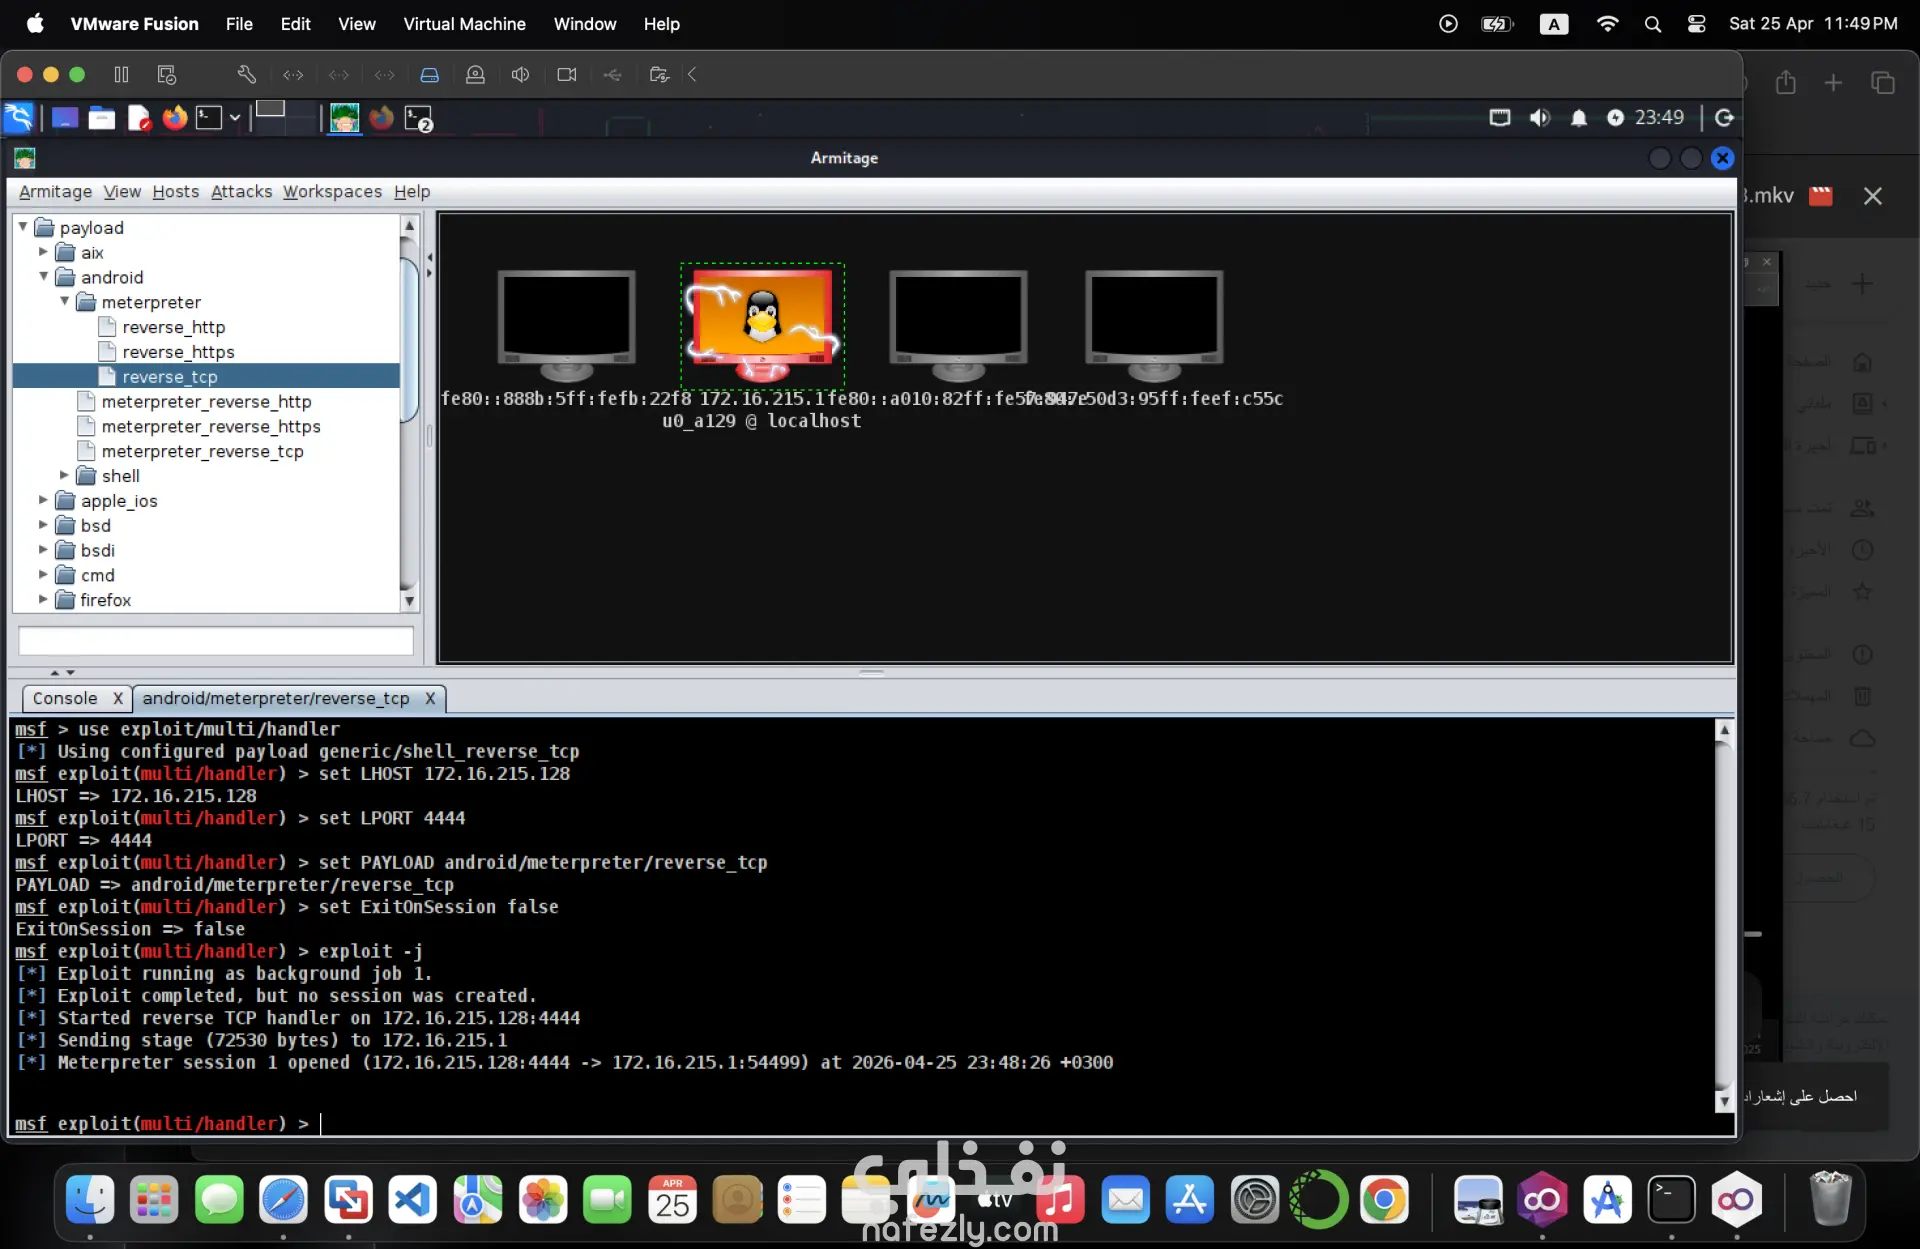Close the Console tab
This screenshot has height=1249, width=1920.
click(118, 698)
